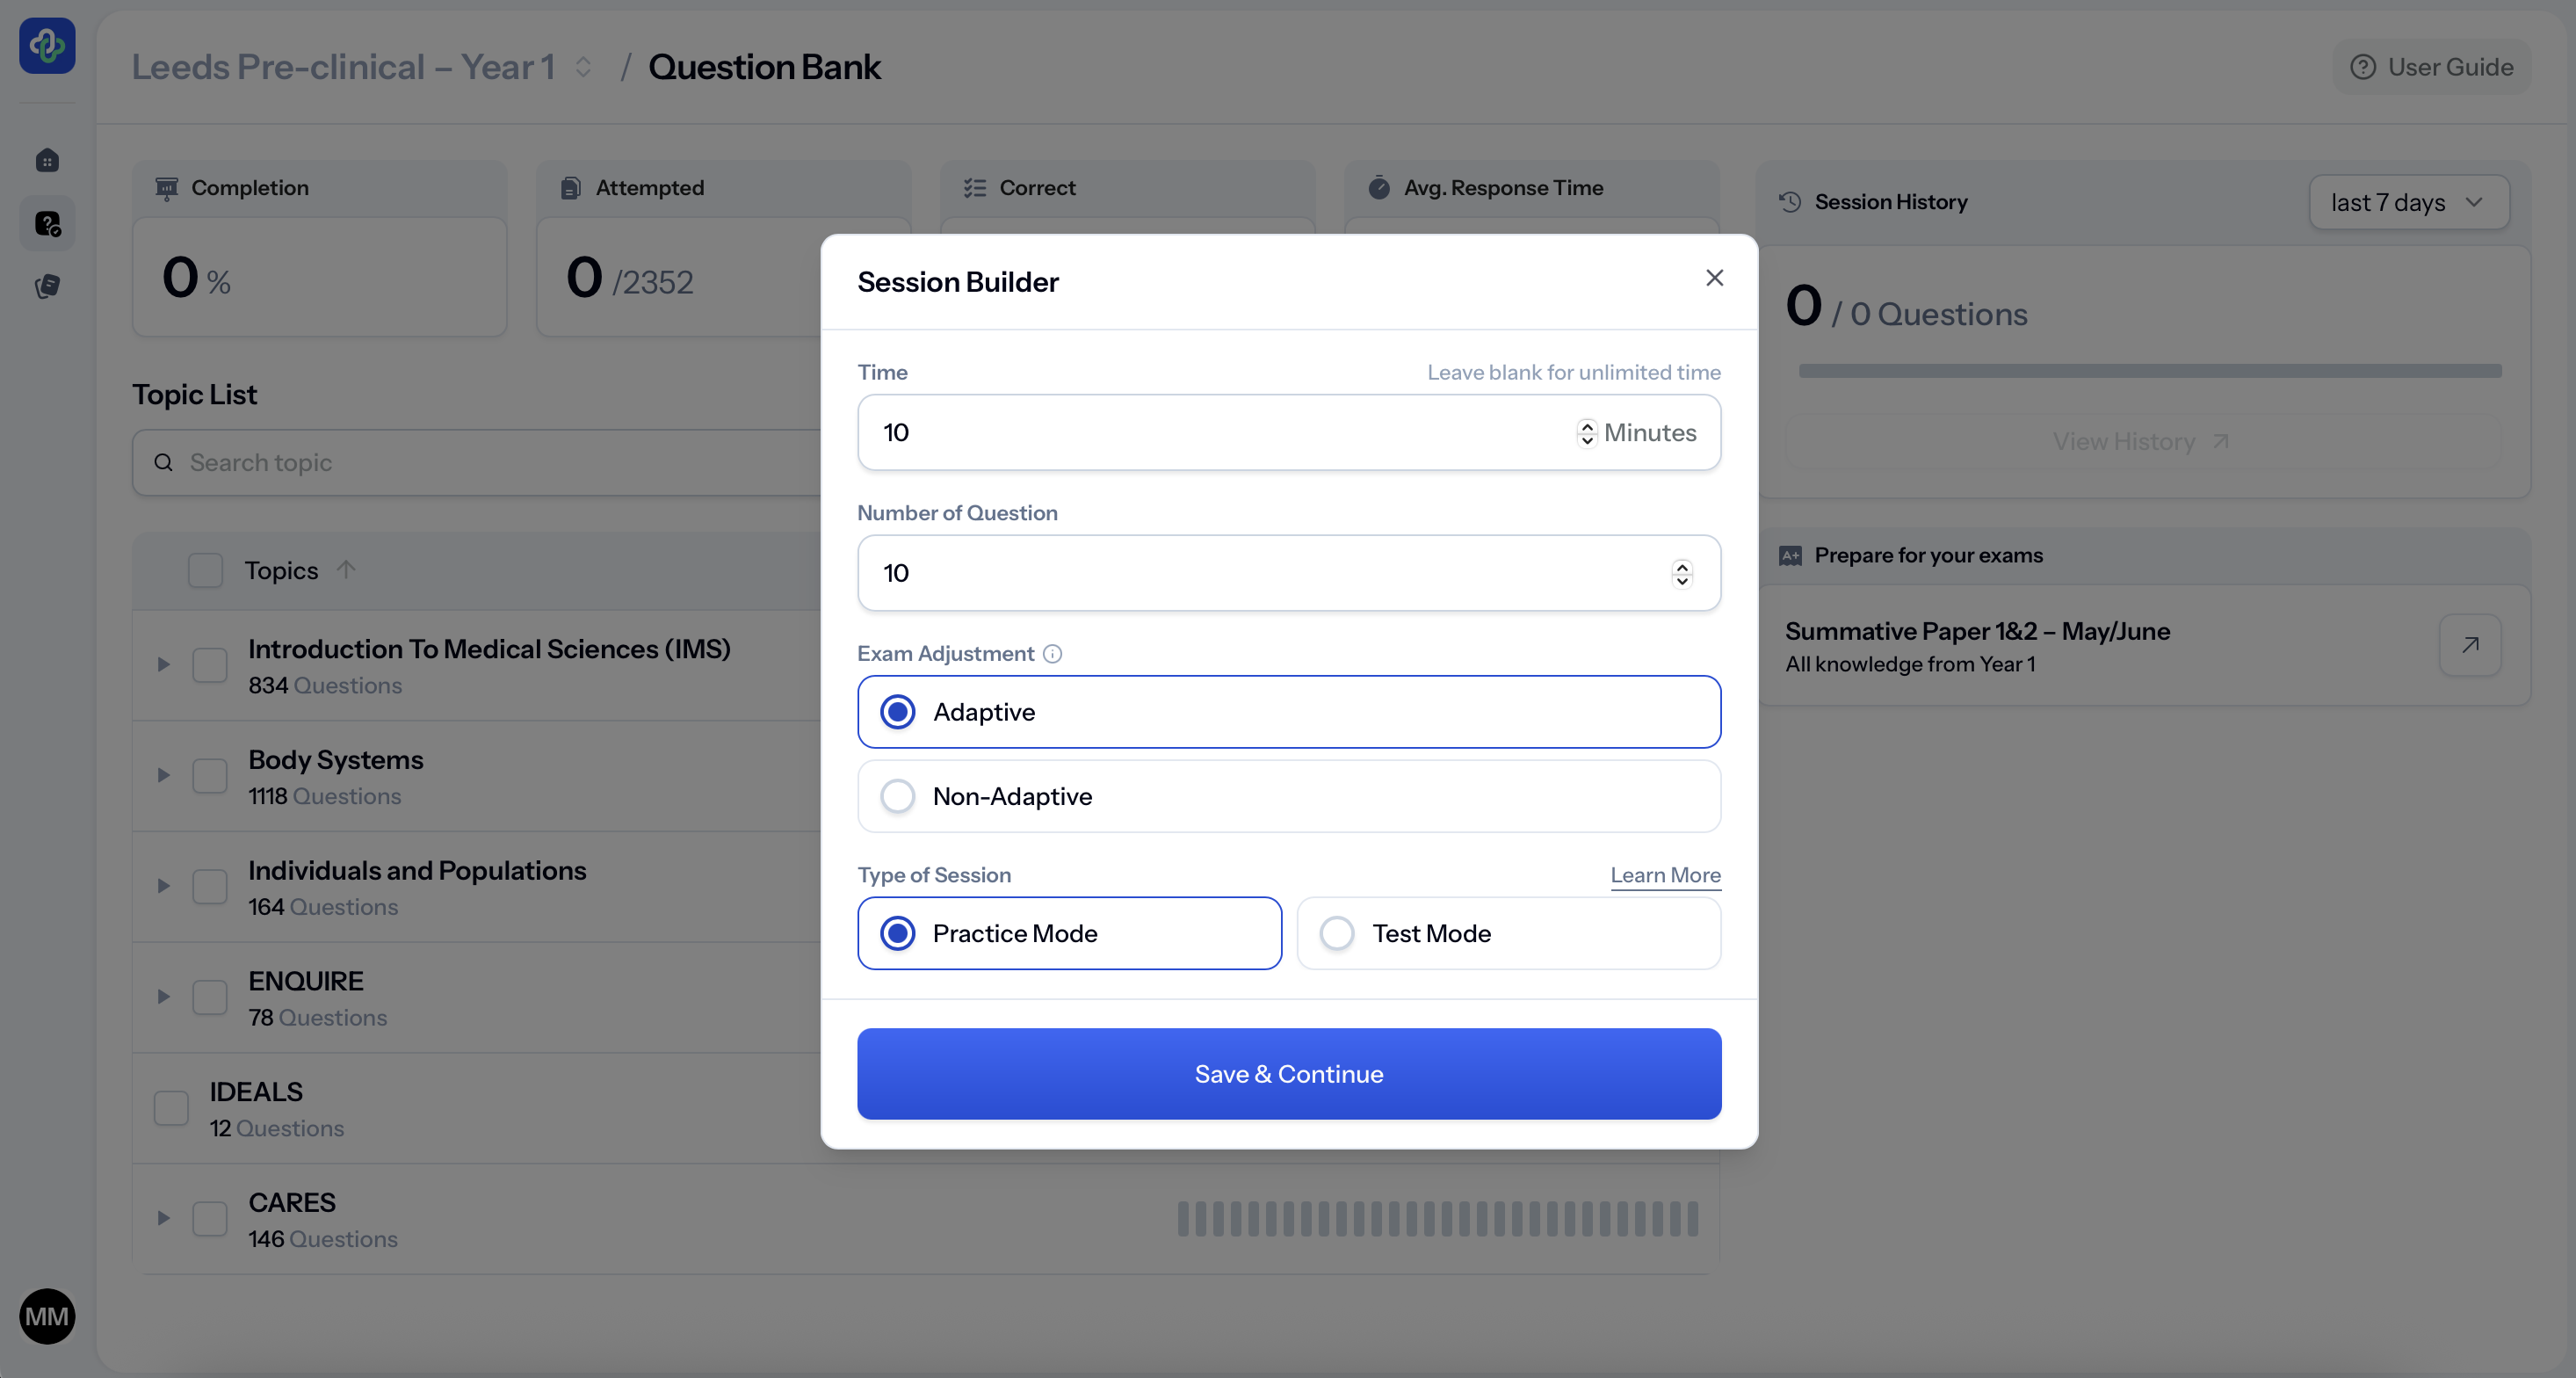Click the Time minutes stepper arrows
This screenshot has width=2576, height=1378.
pyautogui.click(x=1586, y=433)
